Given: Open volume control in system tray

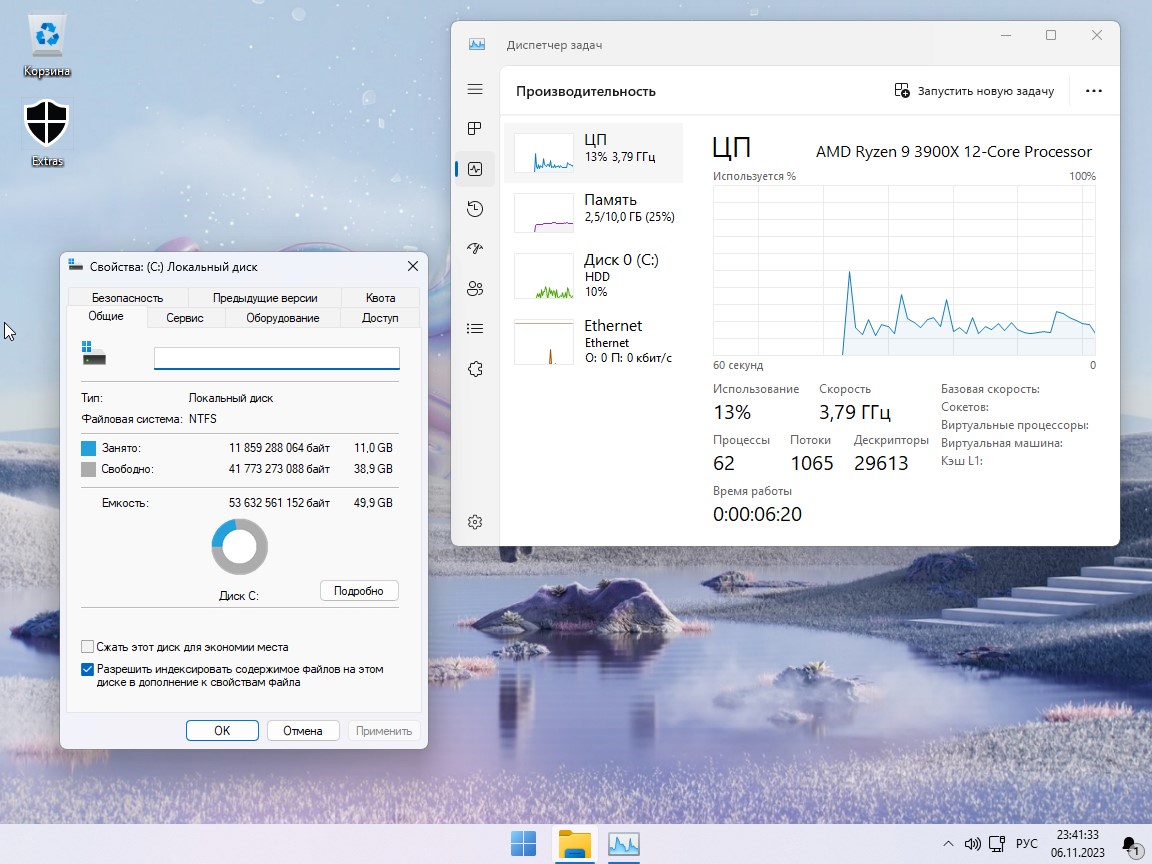Looking at the screenshot, I should (x=973, y=843).
